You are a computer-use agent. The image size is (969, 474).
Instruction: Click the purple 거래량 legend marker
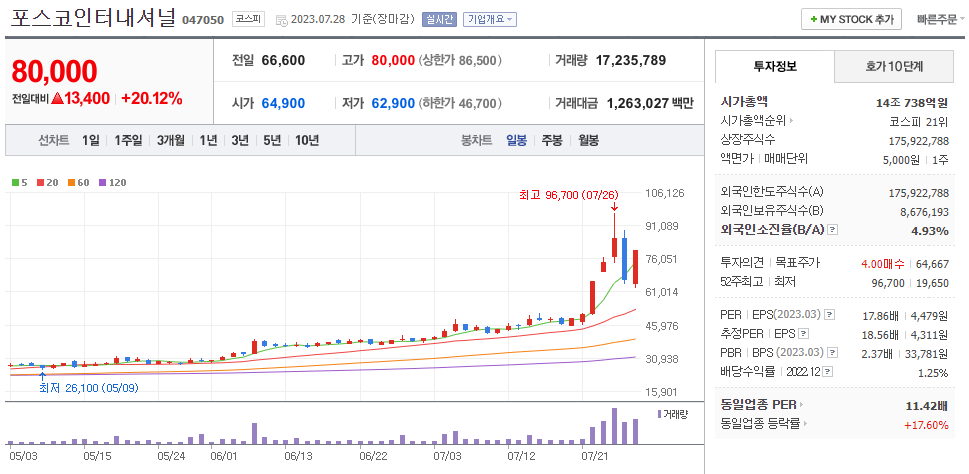[x=659, y=414]
